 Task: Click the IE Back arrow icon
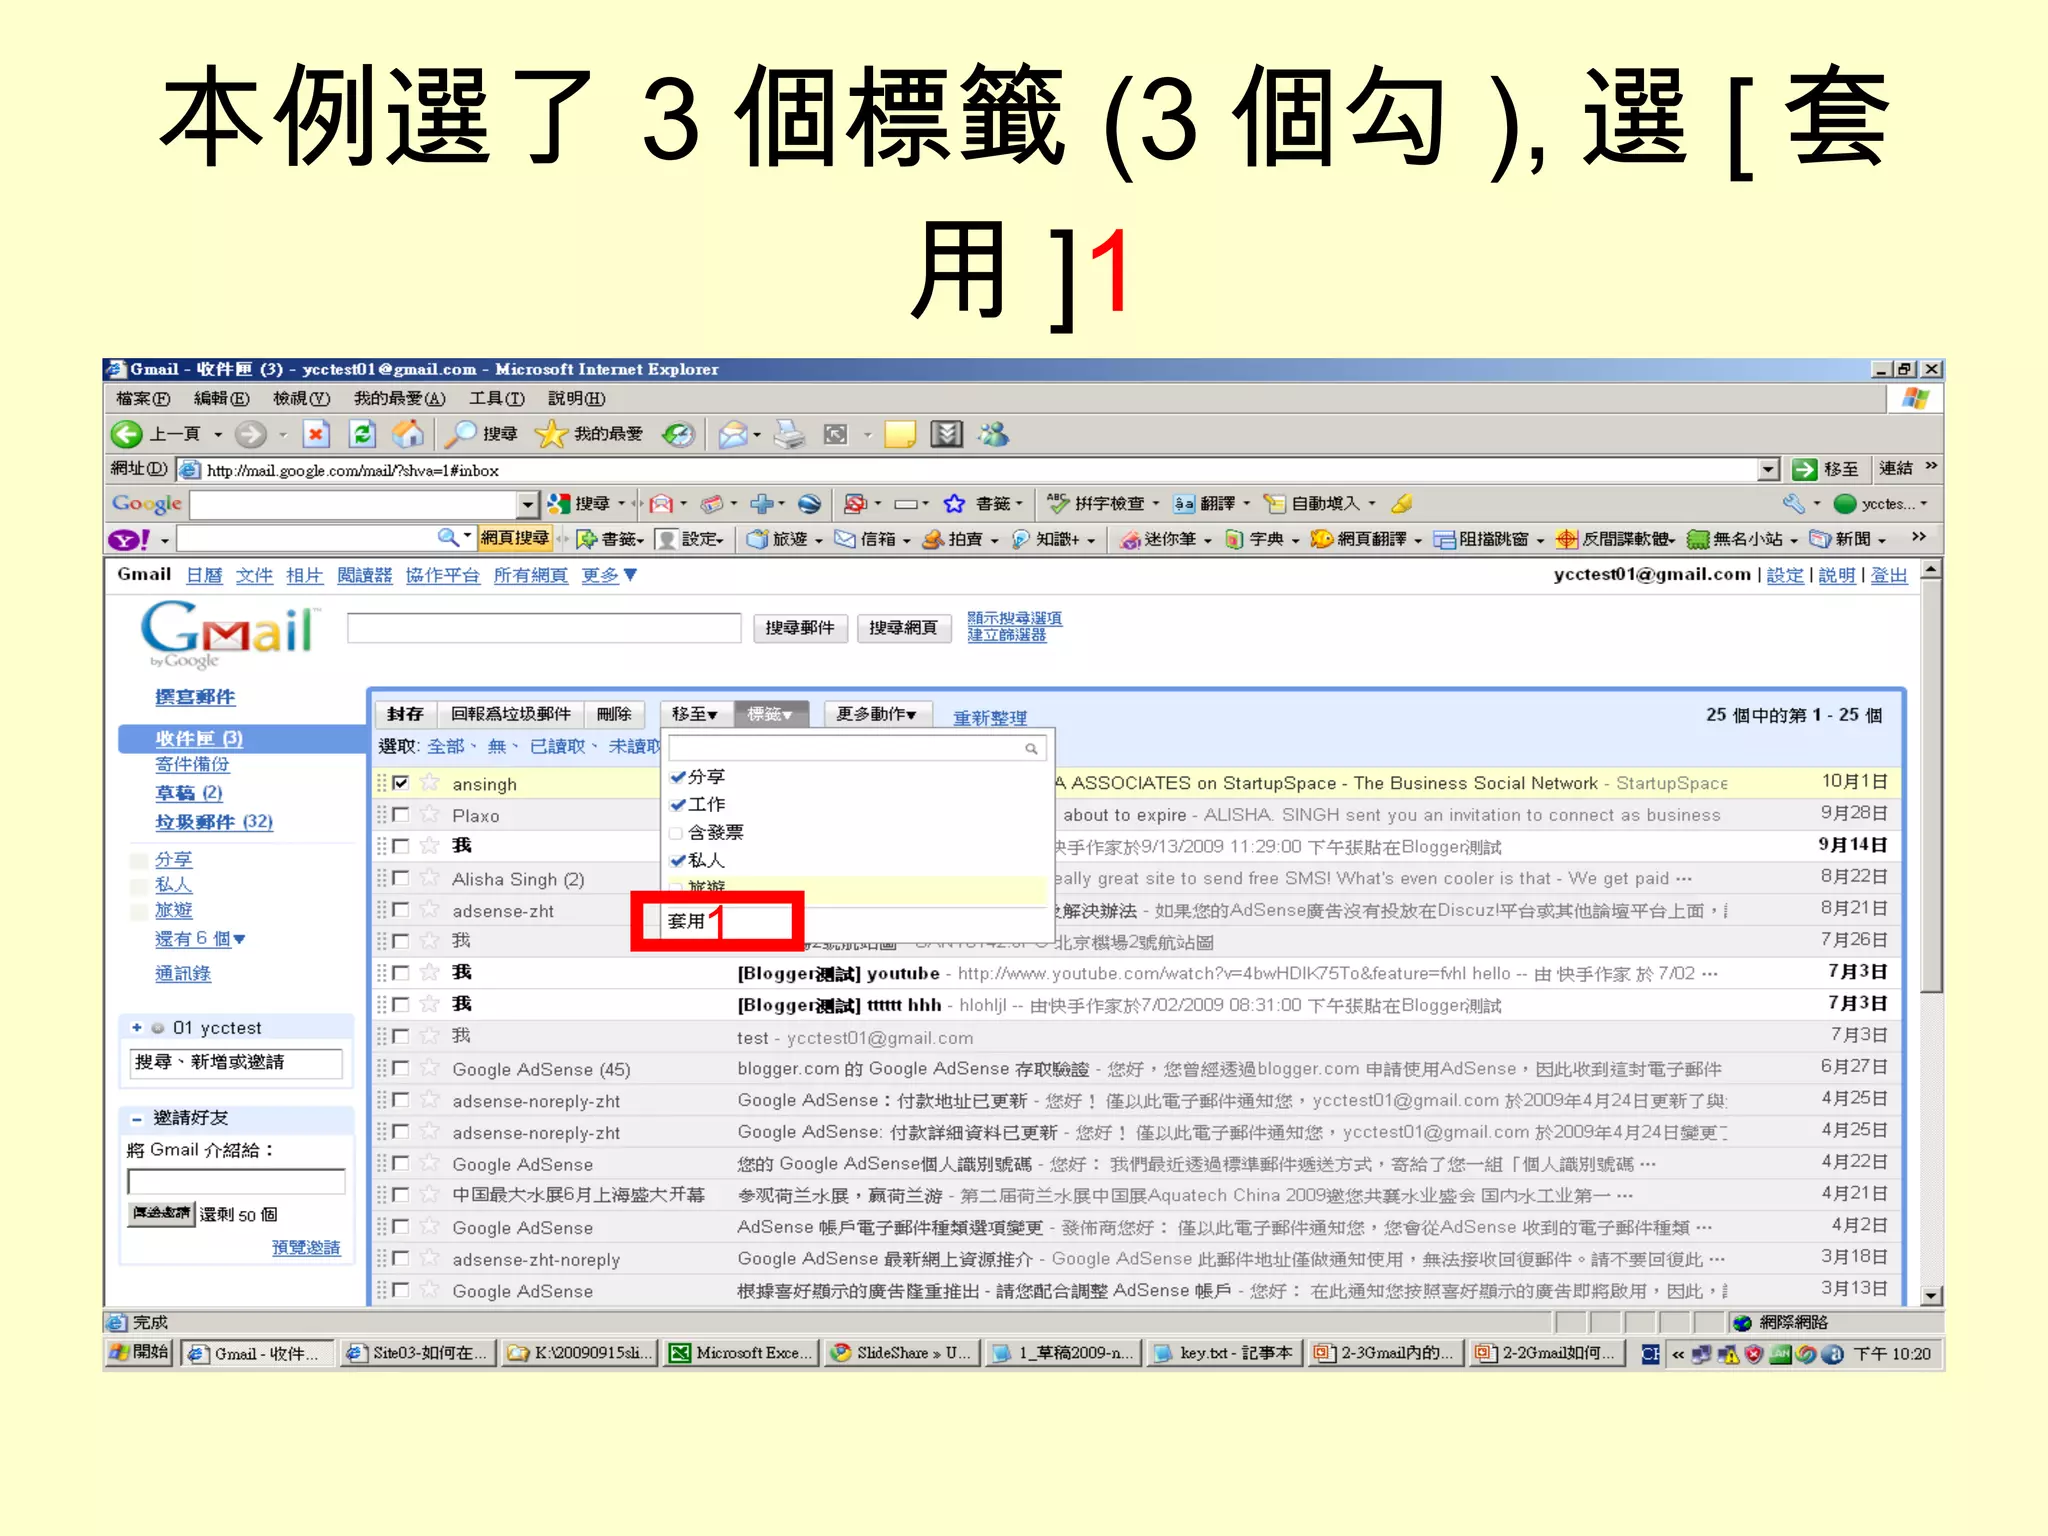(x=127, y=434)
